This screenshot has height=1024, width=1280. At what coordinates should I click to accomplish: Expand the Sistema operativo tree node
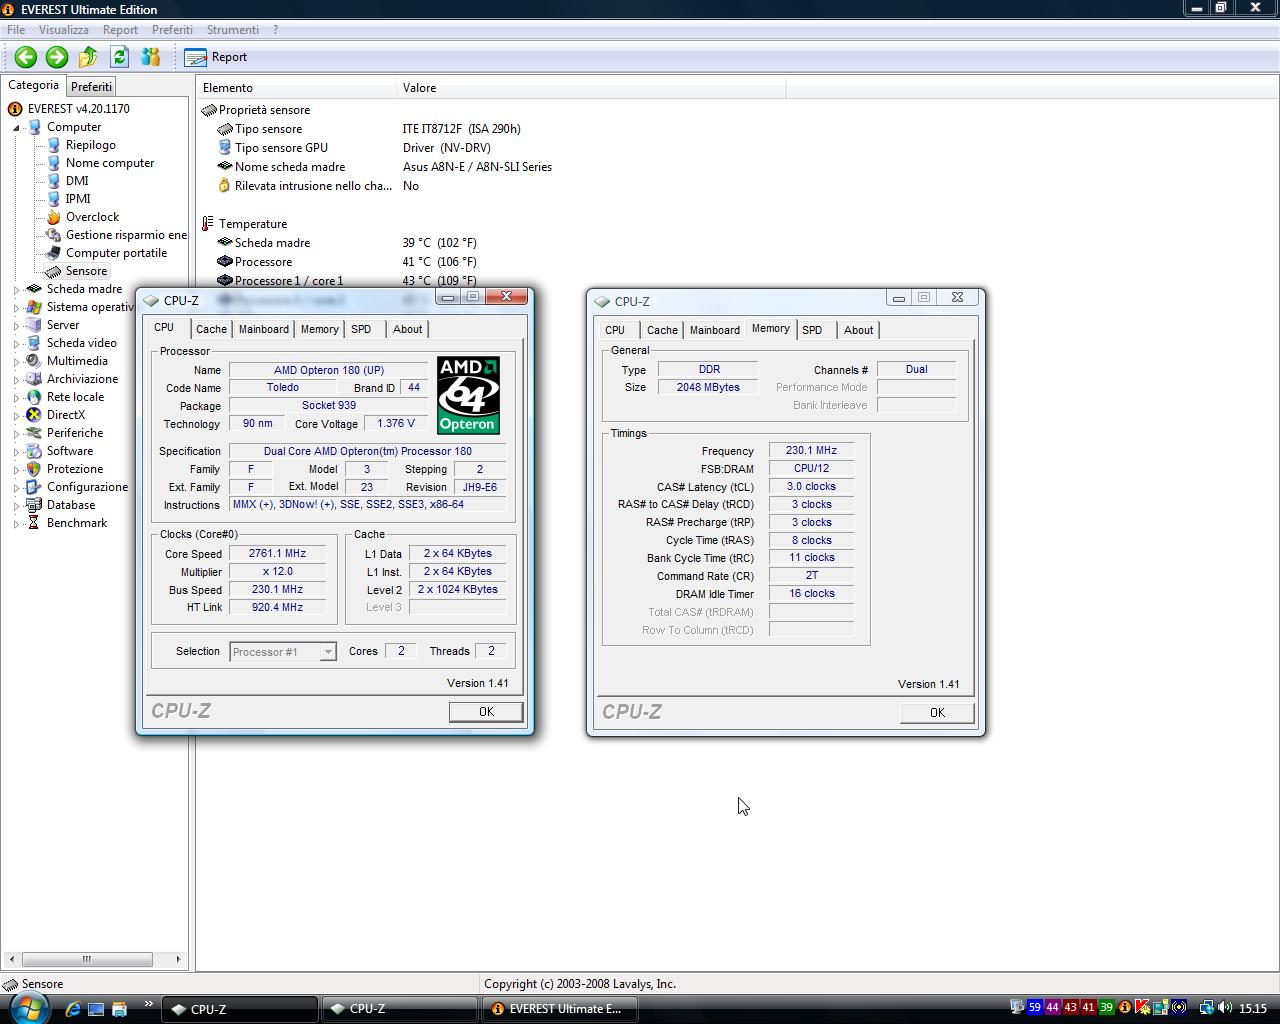pyautogui.click(x=17, y=308)
